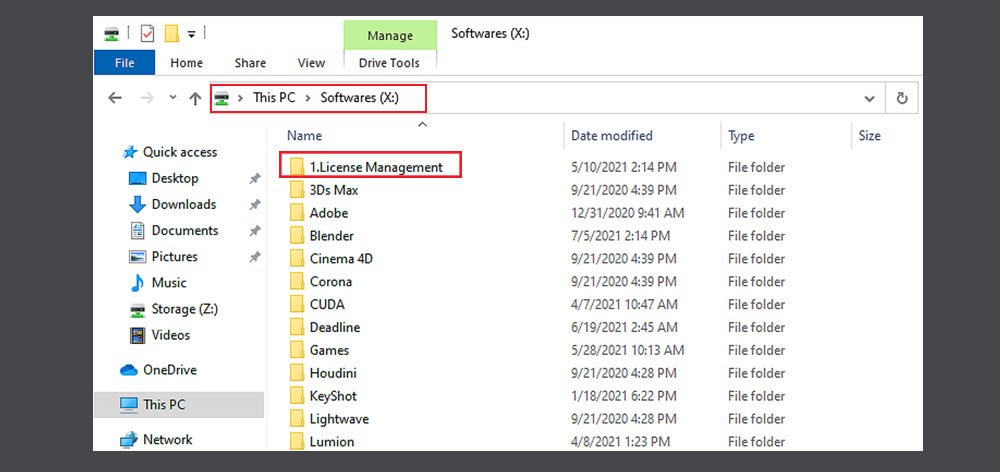Click the folder icon beside CUDA
Image resolution: width=1000 pixels, height=472 pixels.
pos(297,304)
